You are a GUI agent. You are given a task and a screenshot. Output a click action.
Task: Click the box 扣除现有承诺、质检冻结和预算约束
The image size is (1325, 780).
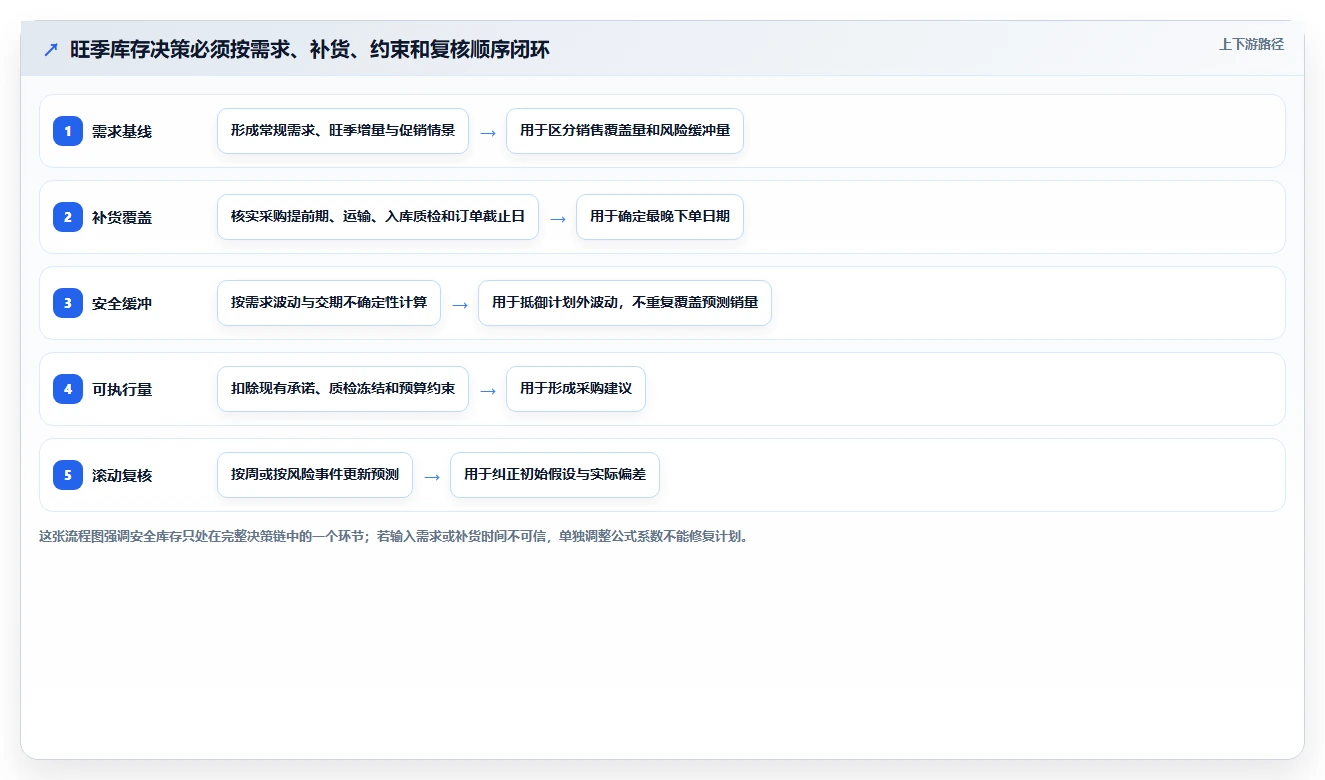[x=343, y=389]
